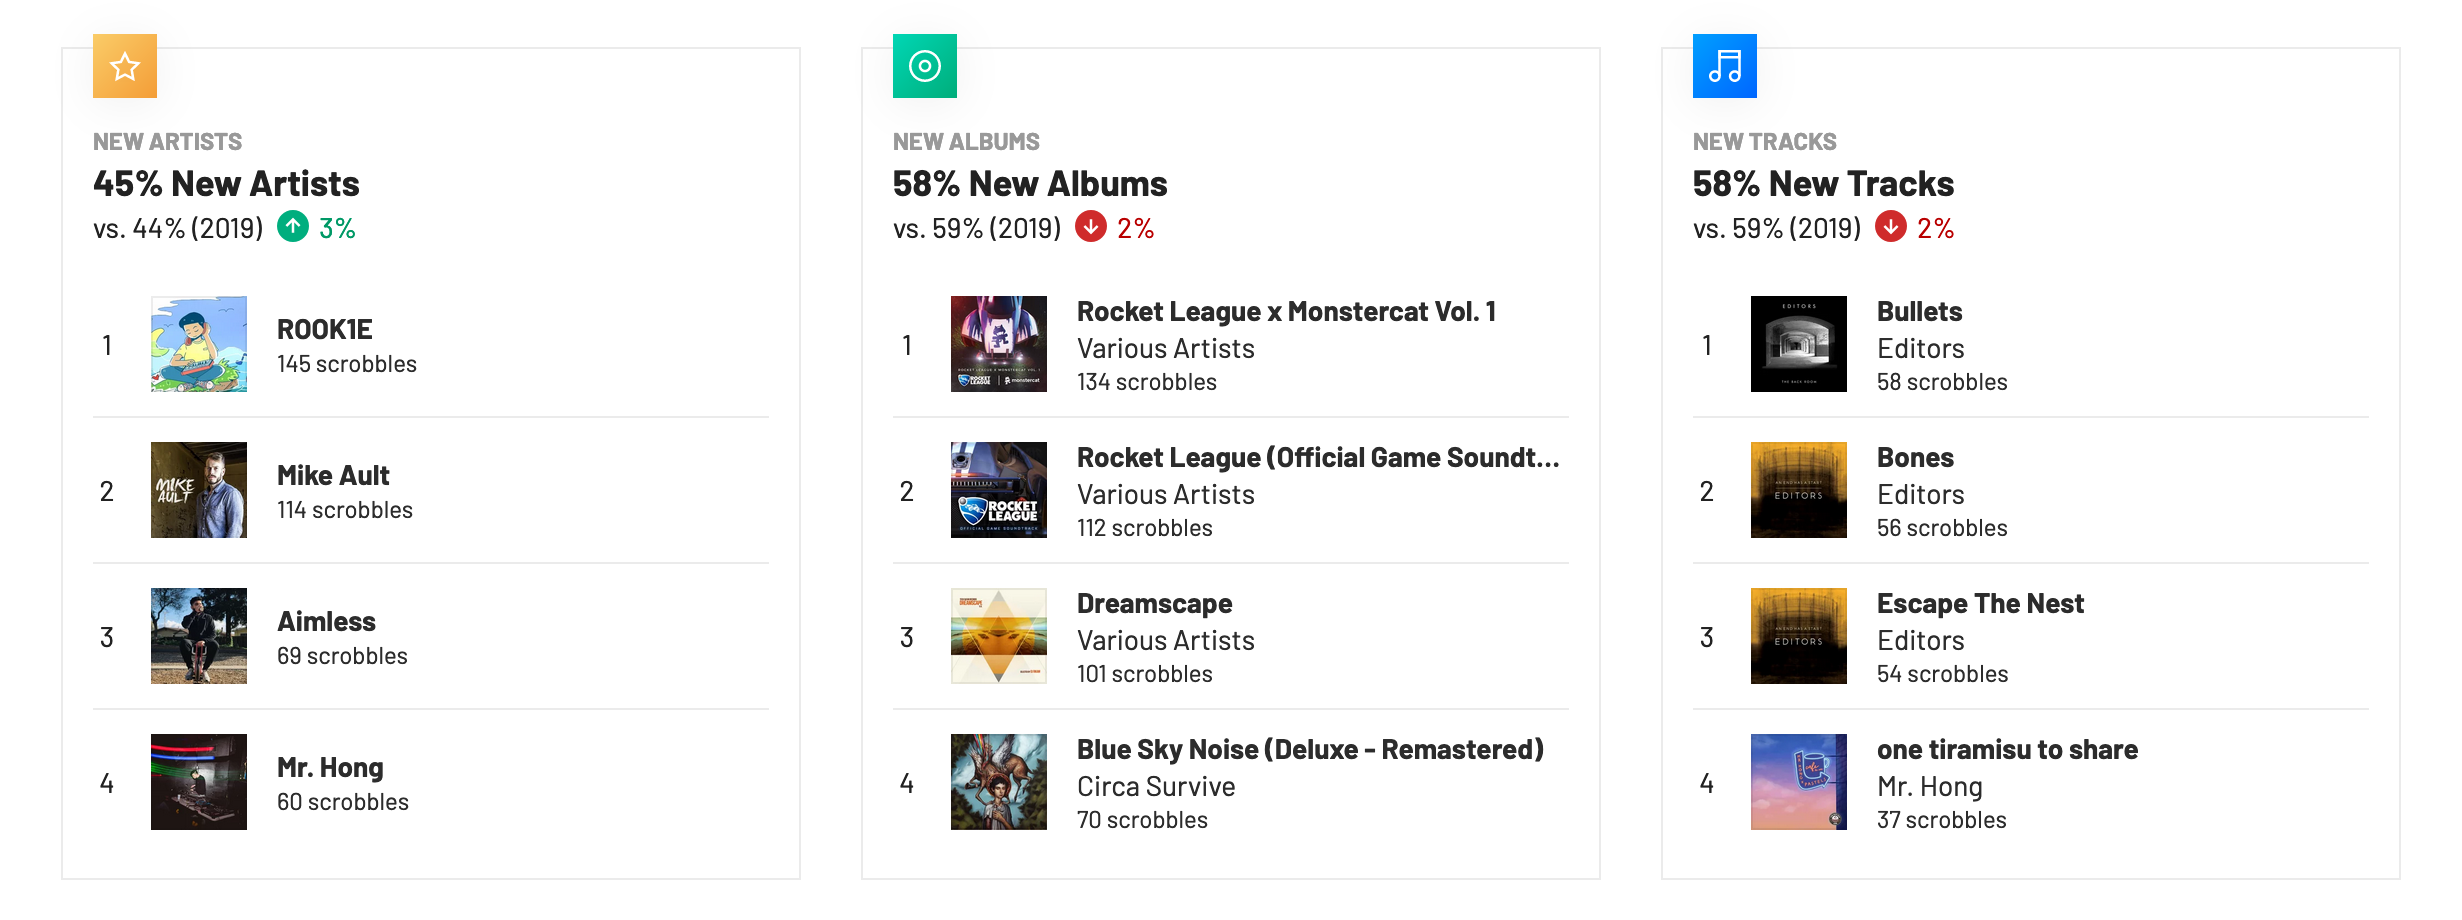Image resolution: width=2462 pixels, height=920 pixels.
Task: Open Mike Ault artist image
Action: click(x=199, y=490)
